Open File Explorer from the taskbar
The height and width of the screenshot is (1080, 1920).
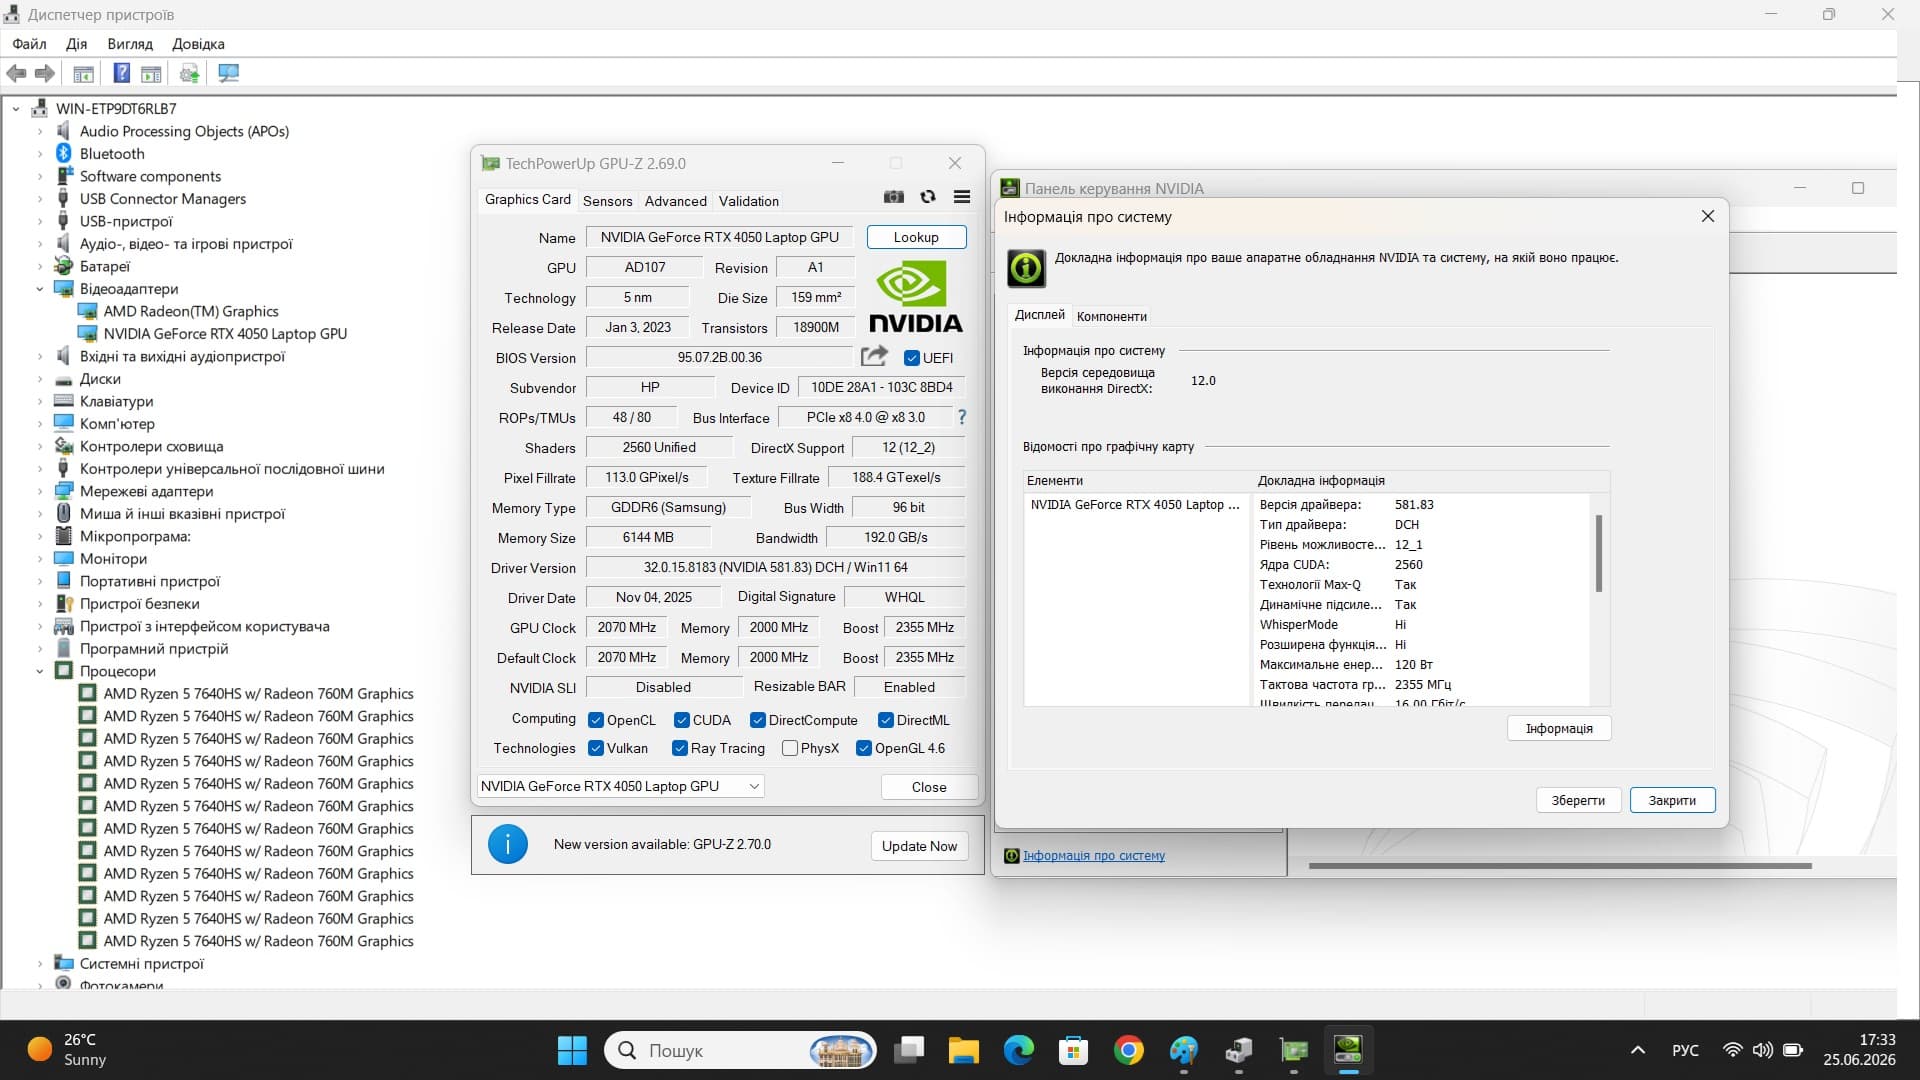pos(963,1050)
